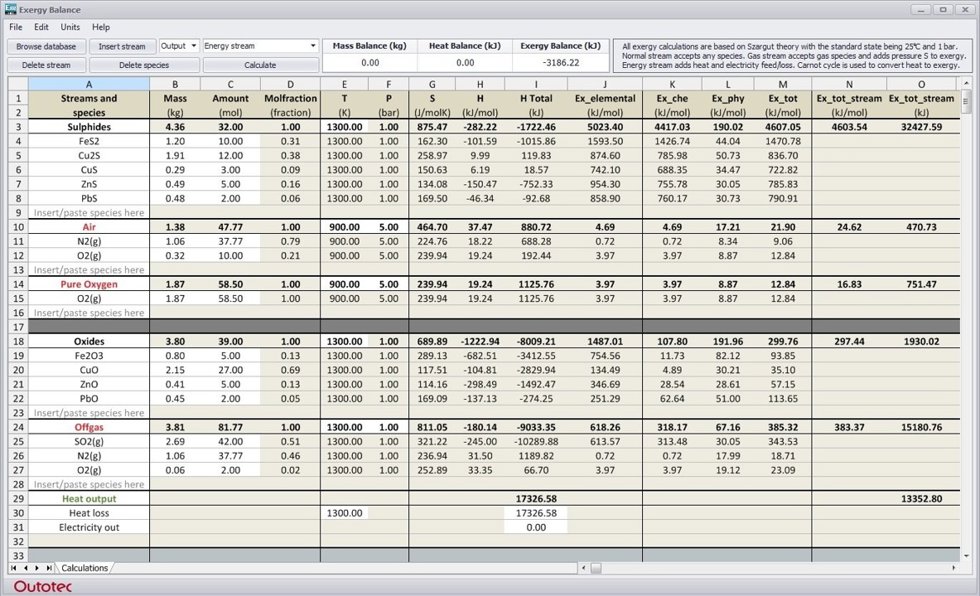This screenshot has height=596, width=980.
Task: Click the PbS species cell
Action: pyautogui.click(x=89, y=198)
